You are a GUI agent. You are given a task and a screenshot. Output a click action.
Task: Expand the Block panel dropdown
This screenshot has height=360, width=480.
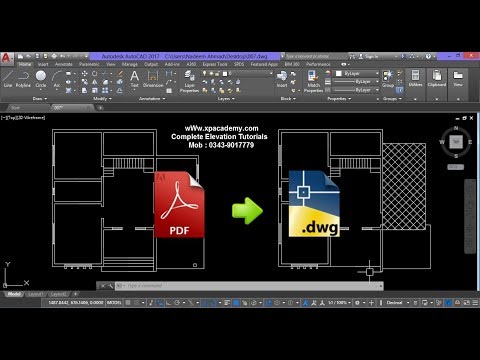pyautogui.click(x=288, y=99)
